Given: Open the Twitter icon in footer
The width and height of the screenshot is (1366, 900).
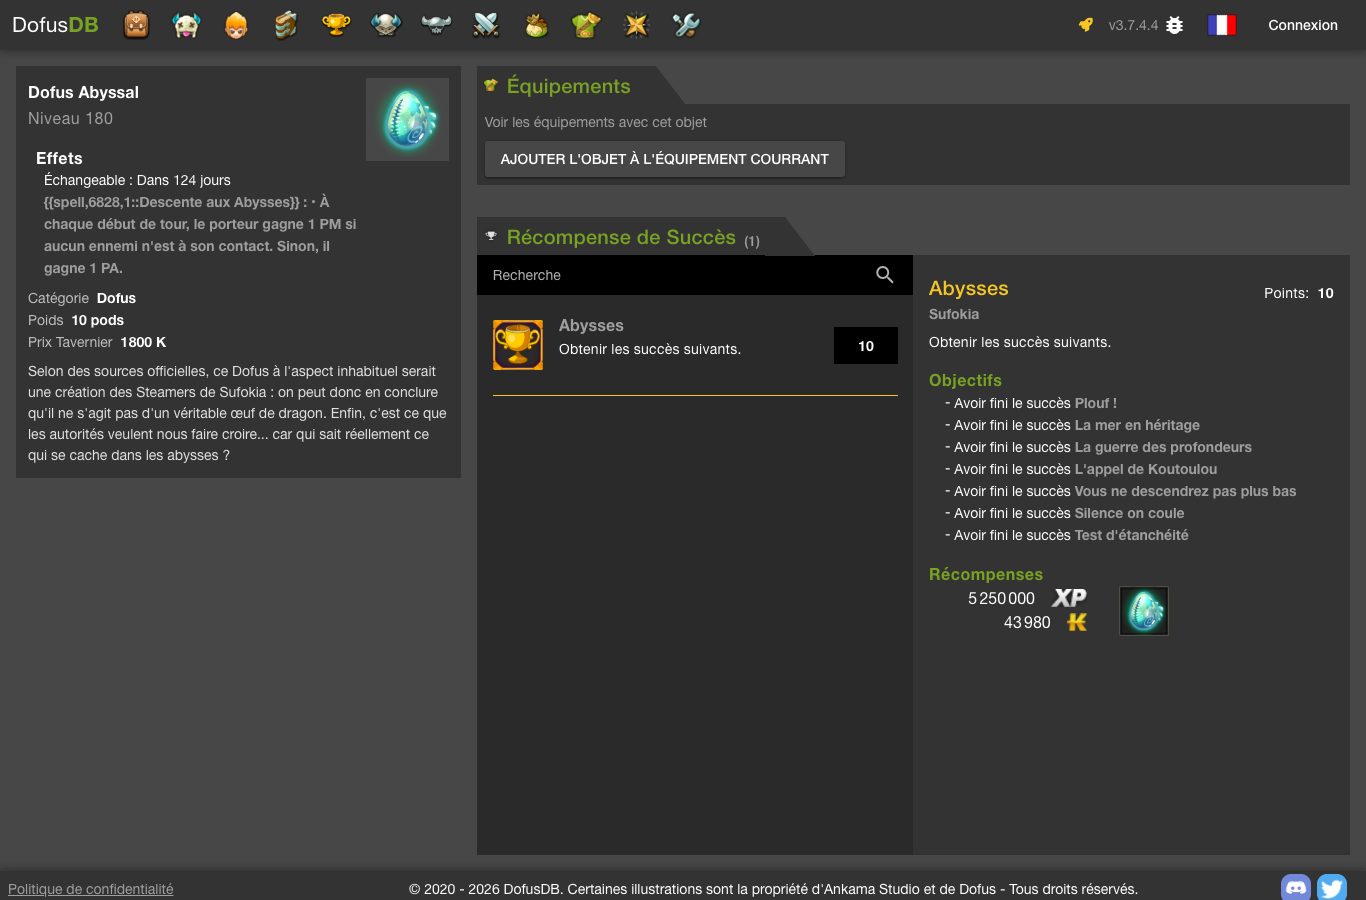Looking at the screenshot, I should tap(1332, 887).
